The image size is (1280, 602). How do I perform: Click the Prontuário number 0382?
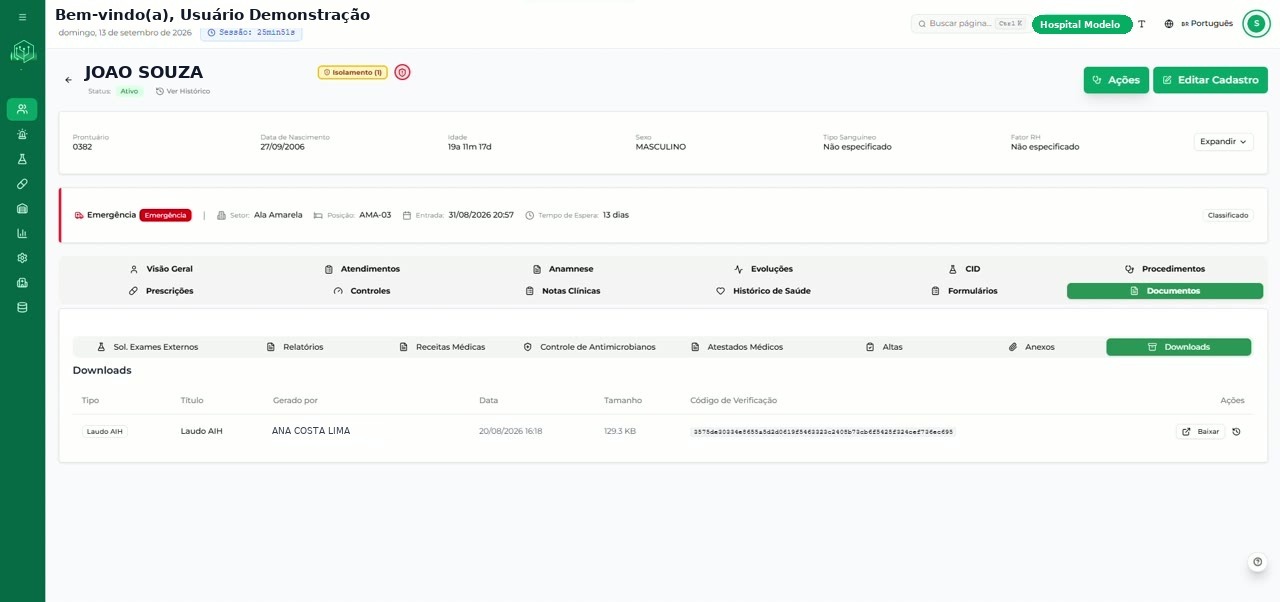(82, 147)
